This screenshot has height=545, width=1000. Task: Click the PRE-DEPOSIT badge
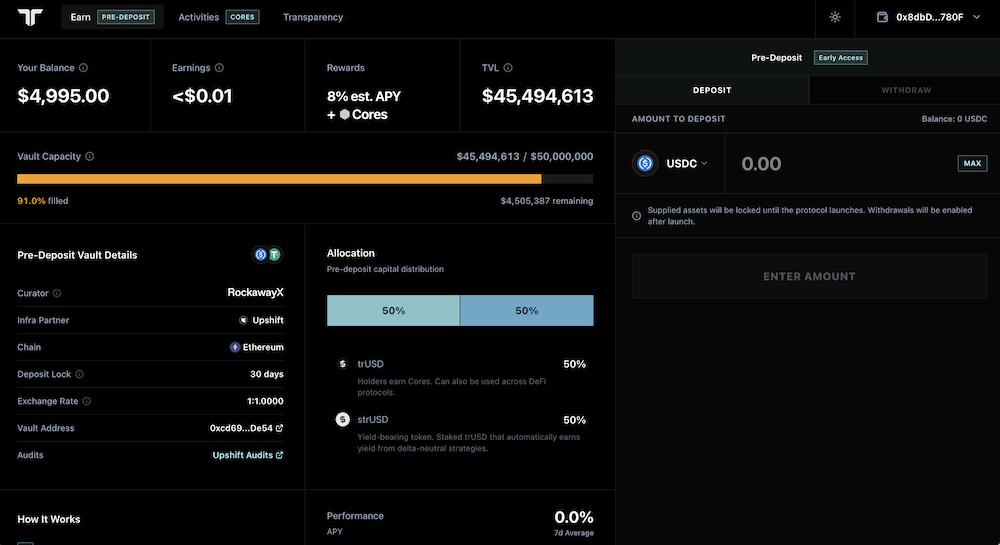point(126,17)
